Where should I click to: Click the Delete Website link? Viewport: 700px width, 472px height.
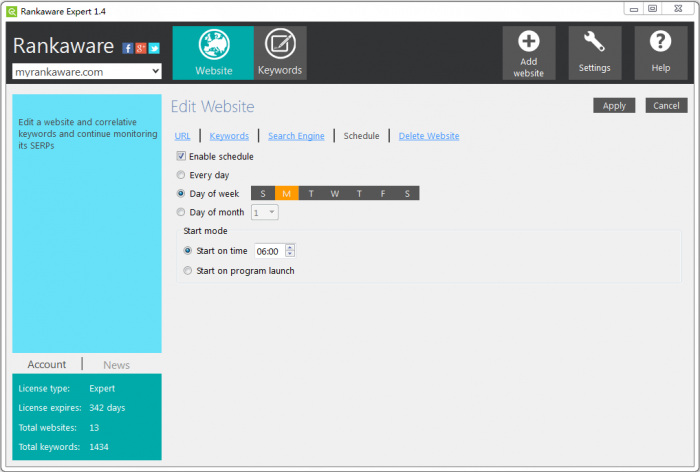[429, 136]
